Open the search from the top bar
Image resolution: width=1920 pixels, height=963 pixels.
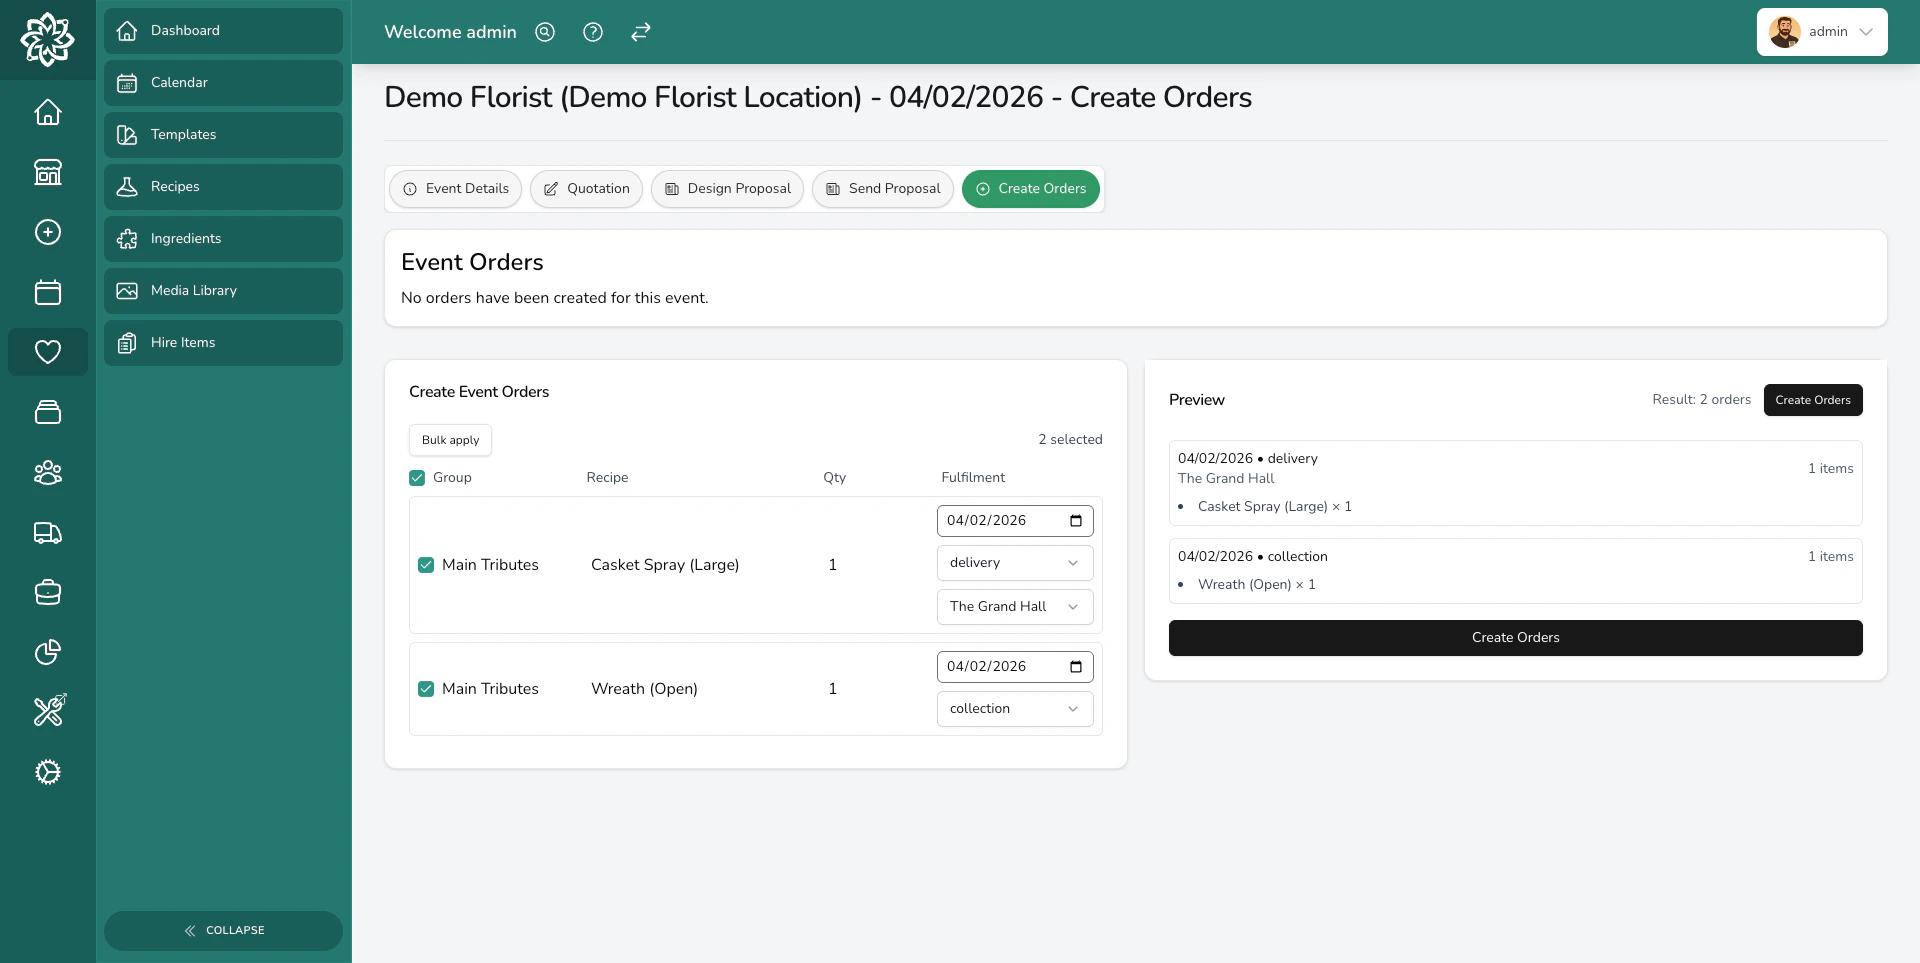(544, 32)
